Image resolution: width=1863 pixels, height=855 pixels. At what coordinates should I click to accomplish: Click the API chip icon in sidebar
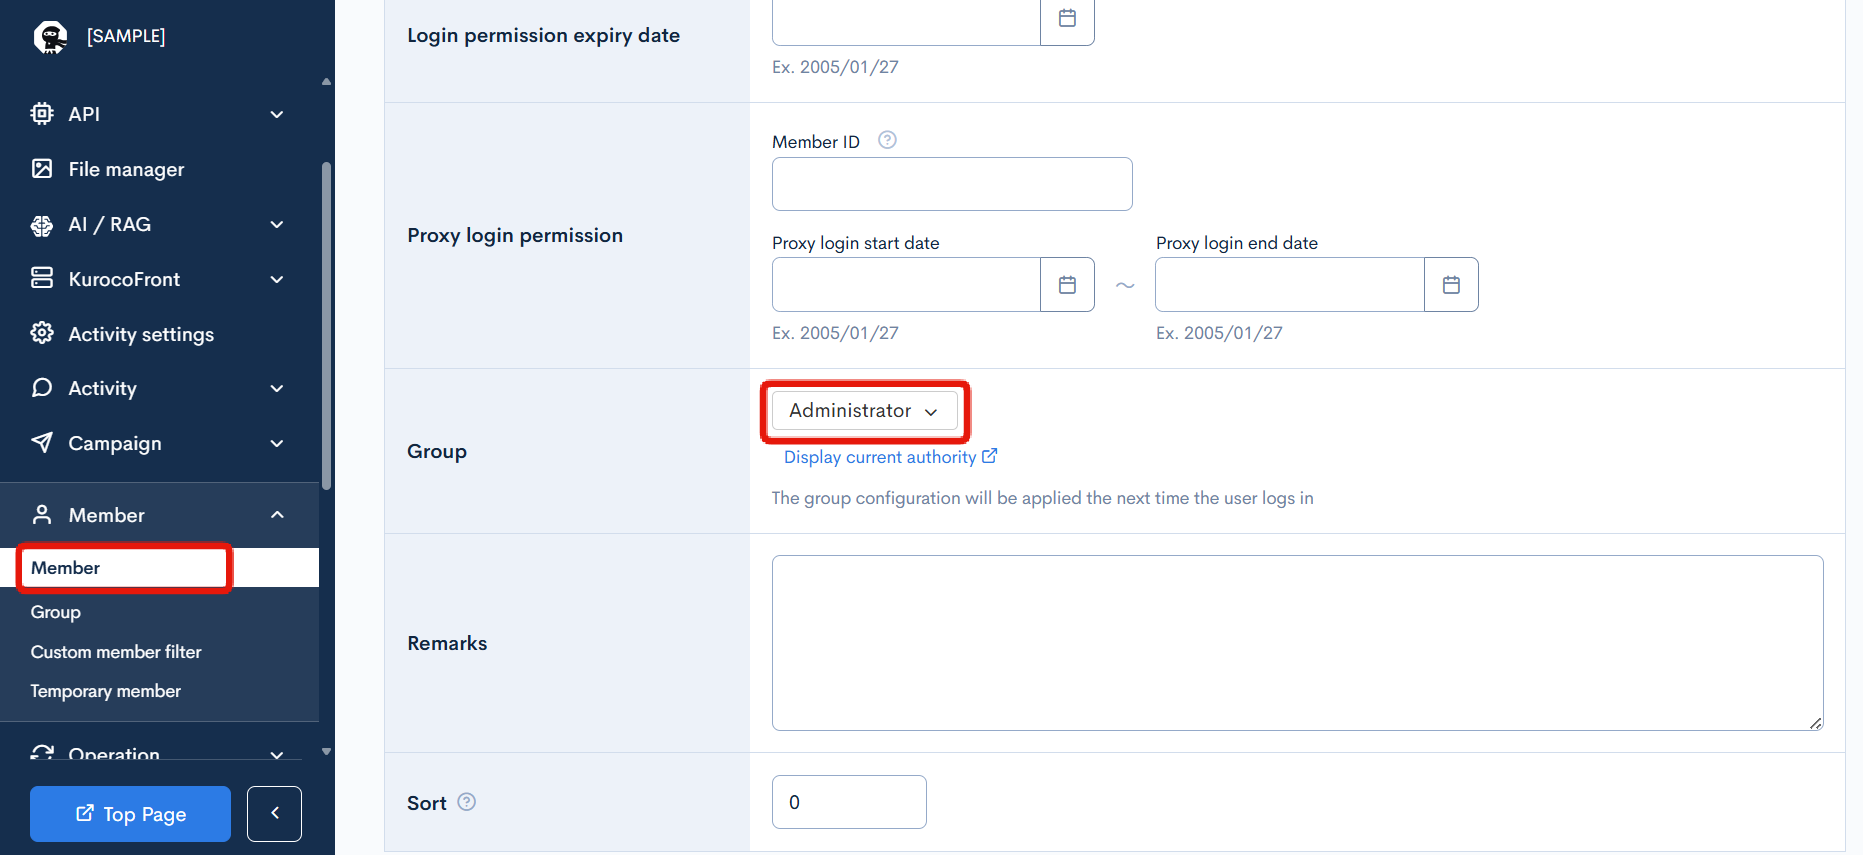[x=42, y=113]
